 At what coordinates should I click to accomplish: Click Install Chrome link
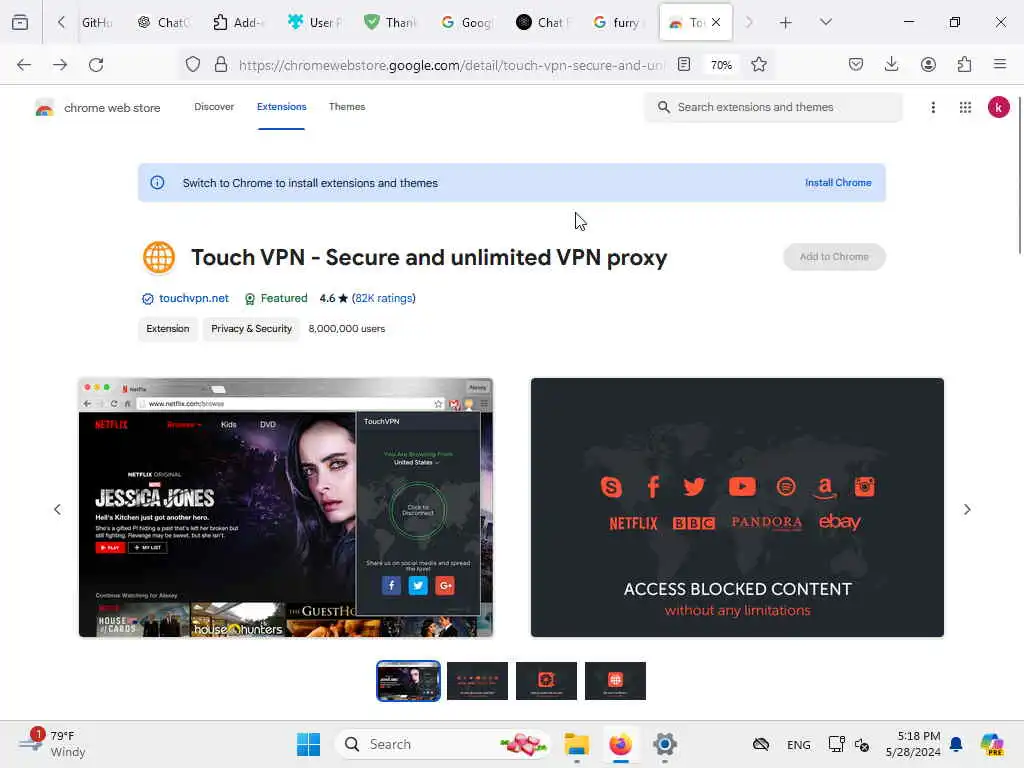click(x=838, y=183)
